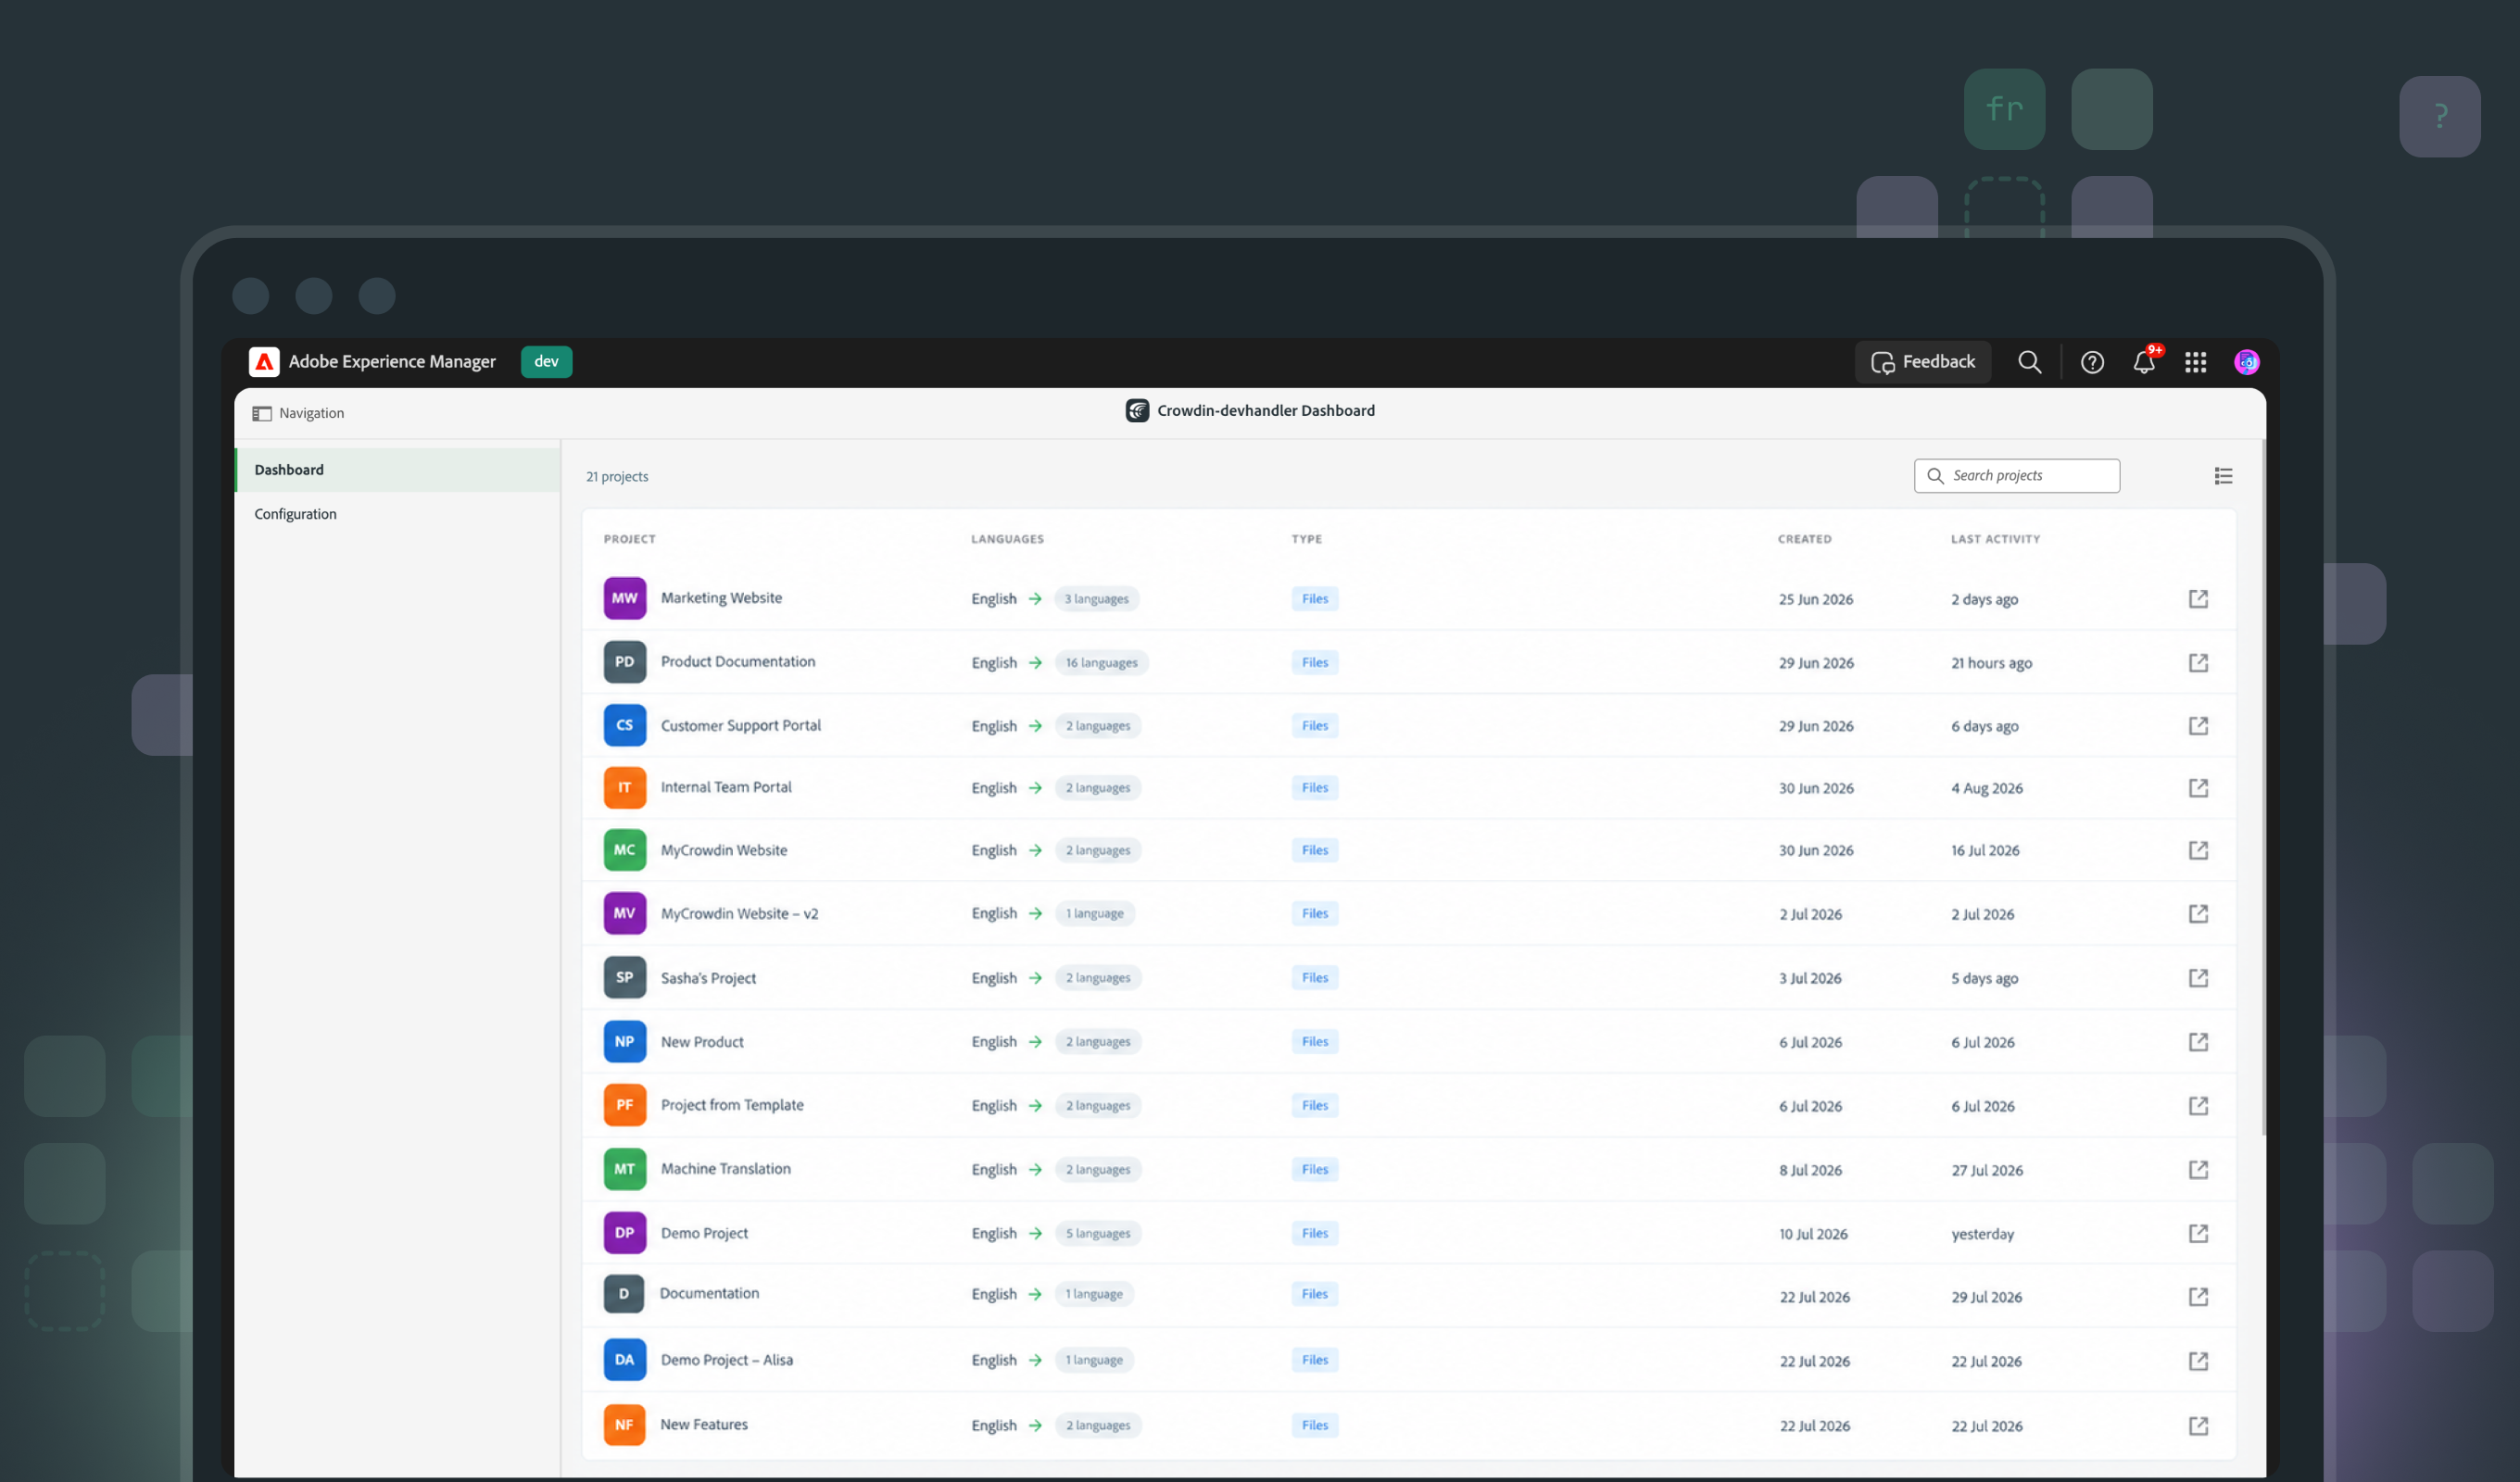This screenshot has height=1482, width=2520.
Task: Click into the Search projects field
Action: pyautogui.click(x=2017, y=476)
